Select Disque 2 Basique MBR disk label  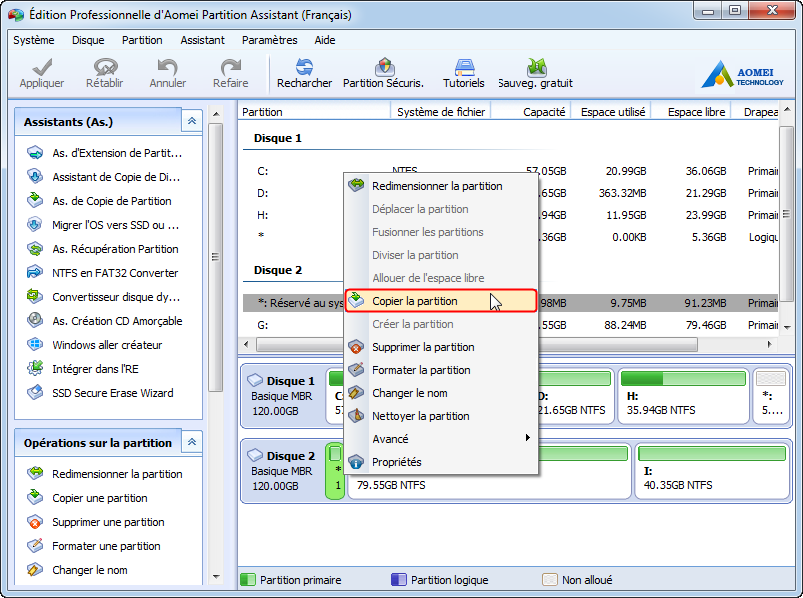pos(283,471)
